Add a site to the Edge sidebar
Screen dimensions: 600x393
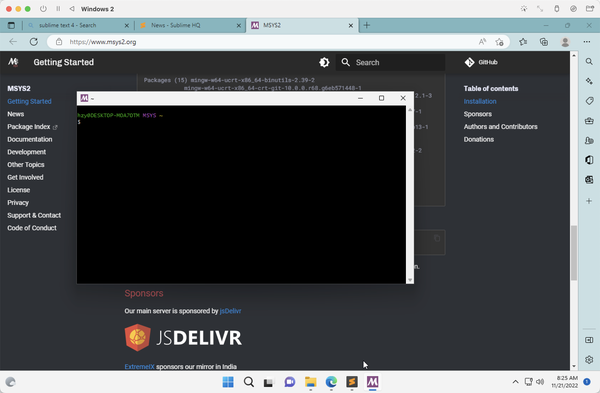click(589, 201)
